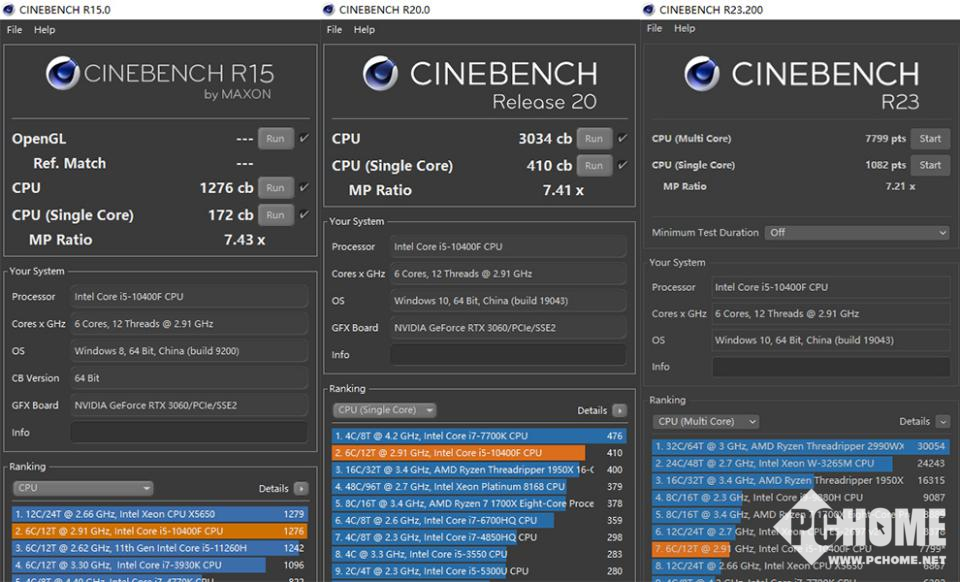Run CPU (Single Core) test in R20
960x582 pixels.
[594, 165]
